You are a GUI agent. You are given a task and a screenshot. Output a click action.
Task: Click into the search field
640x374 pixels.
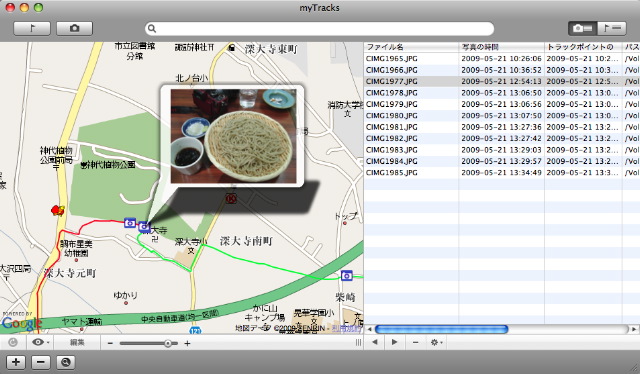coord(319,29)
